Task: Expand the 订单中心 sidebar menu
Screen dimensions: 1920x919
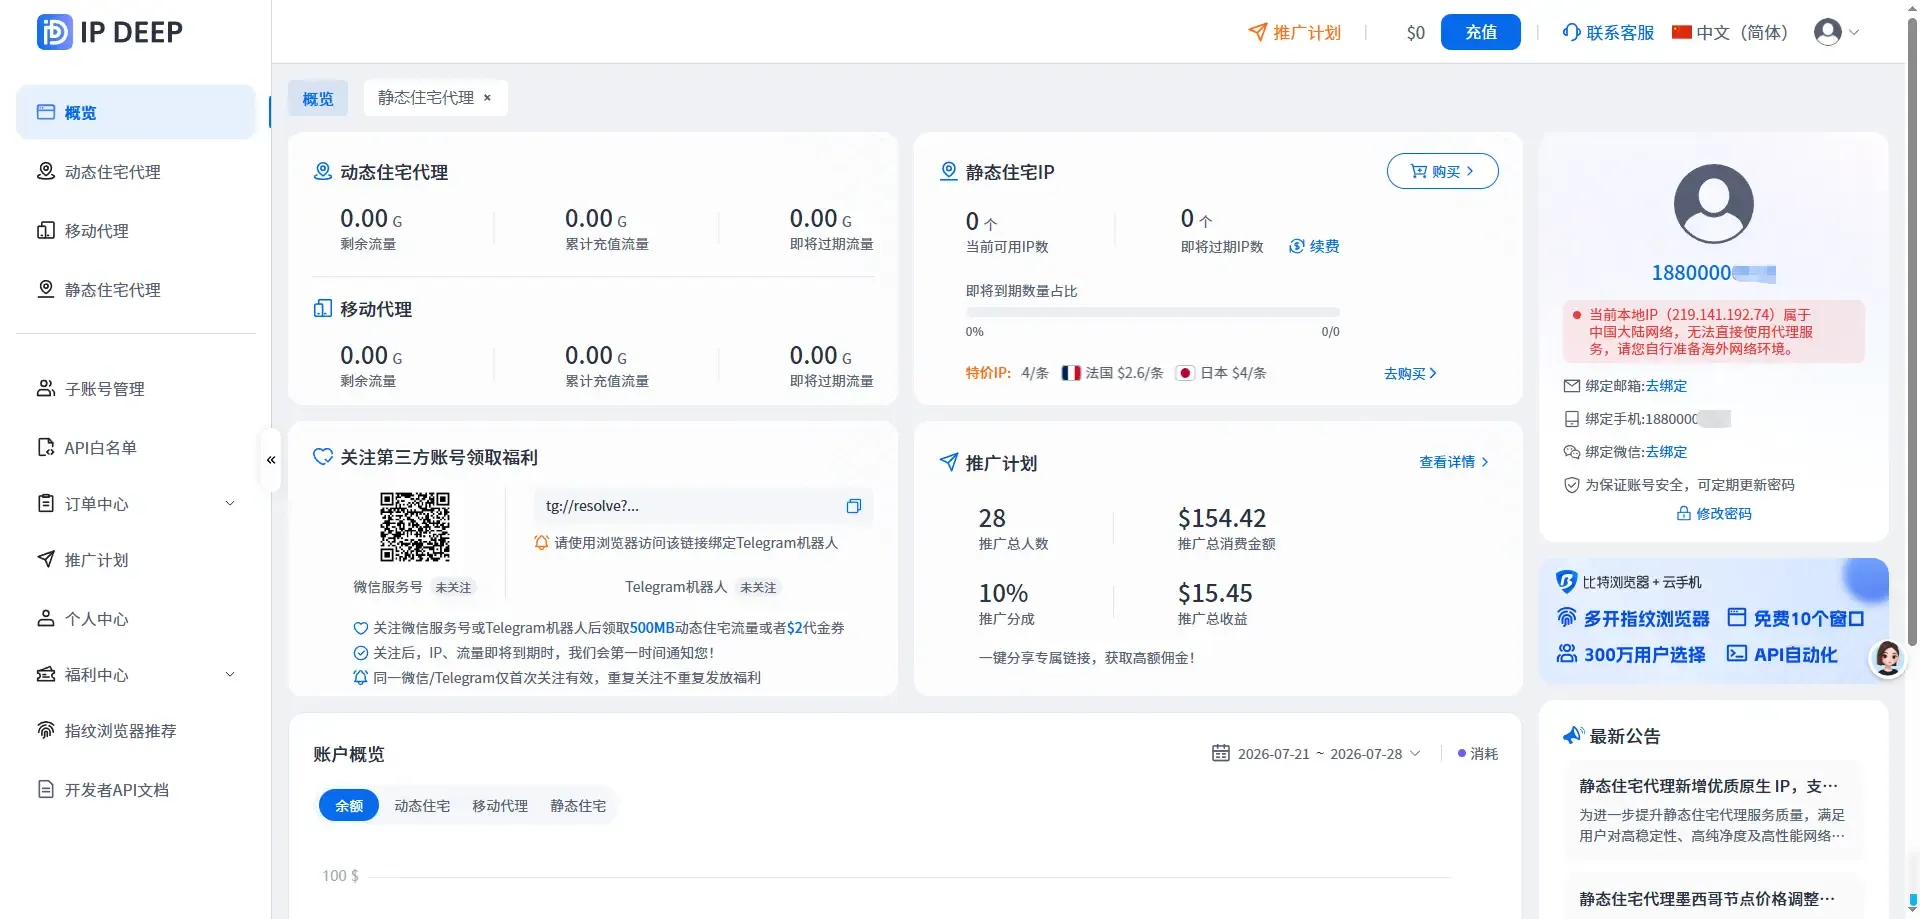Action: [x=136, y=504]
